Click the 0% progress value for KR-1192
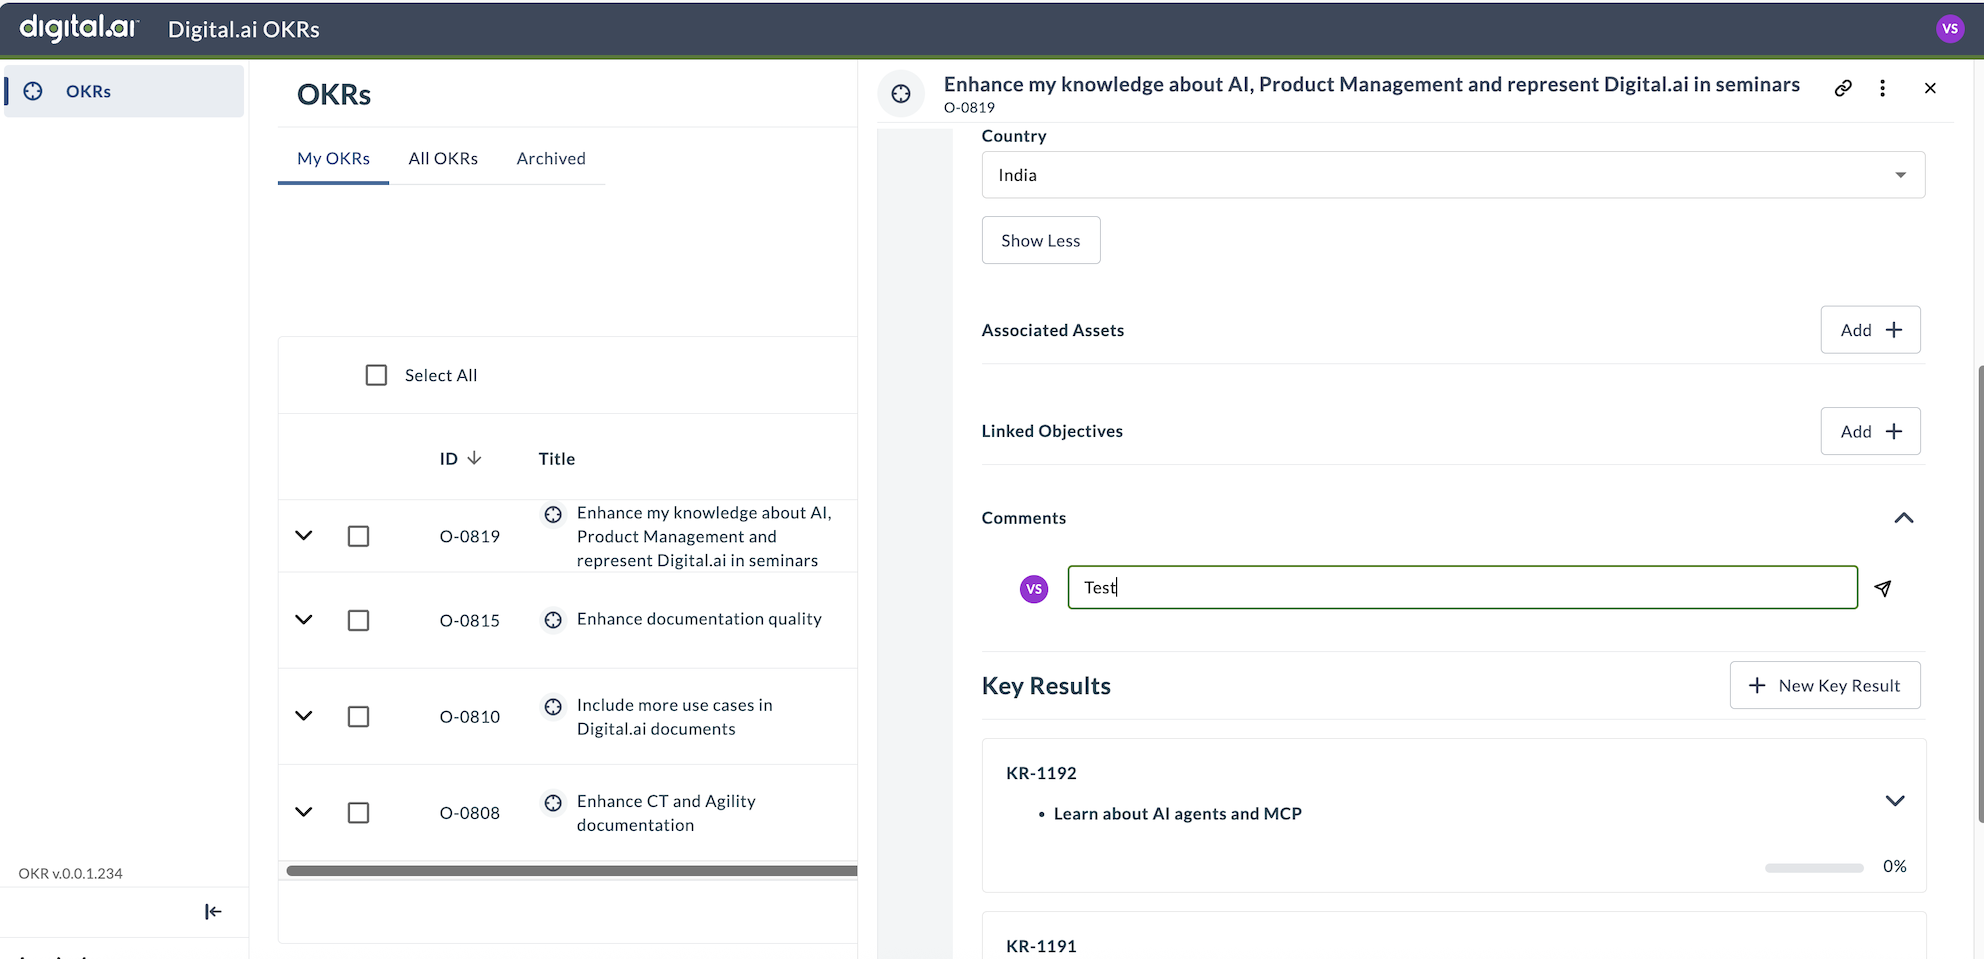The height and width of the screenshot is (959, 1984). [1894, 866]
